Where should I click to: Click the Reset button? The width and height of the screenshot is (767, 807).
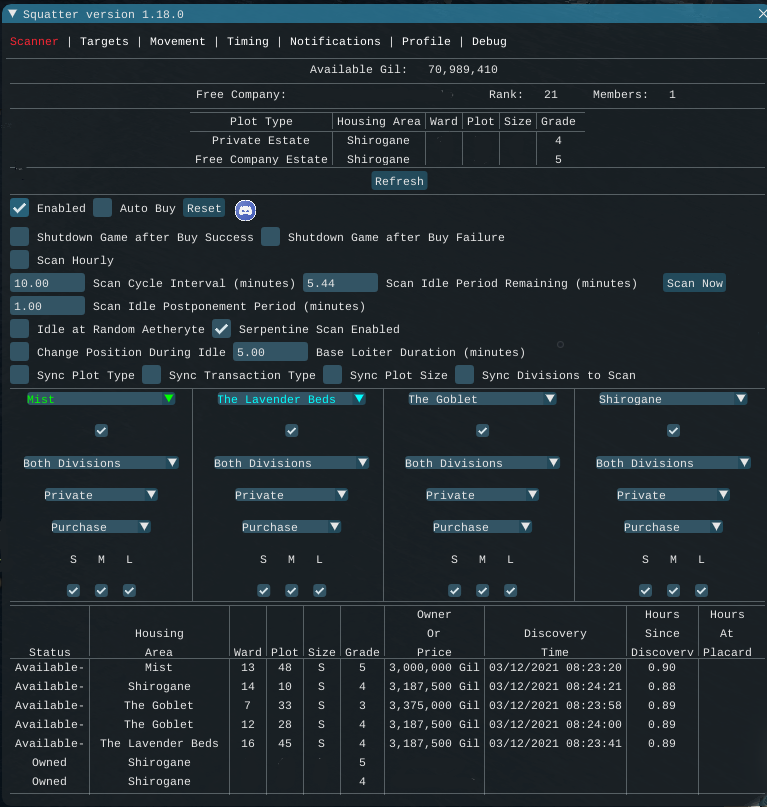[204, 209]
